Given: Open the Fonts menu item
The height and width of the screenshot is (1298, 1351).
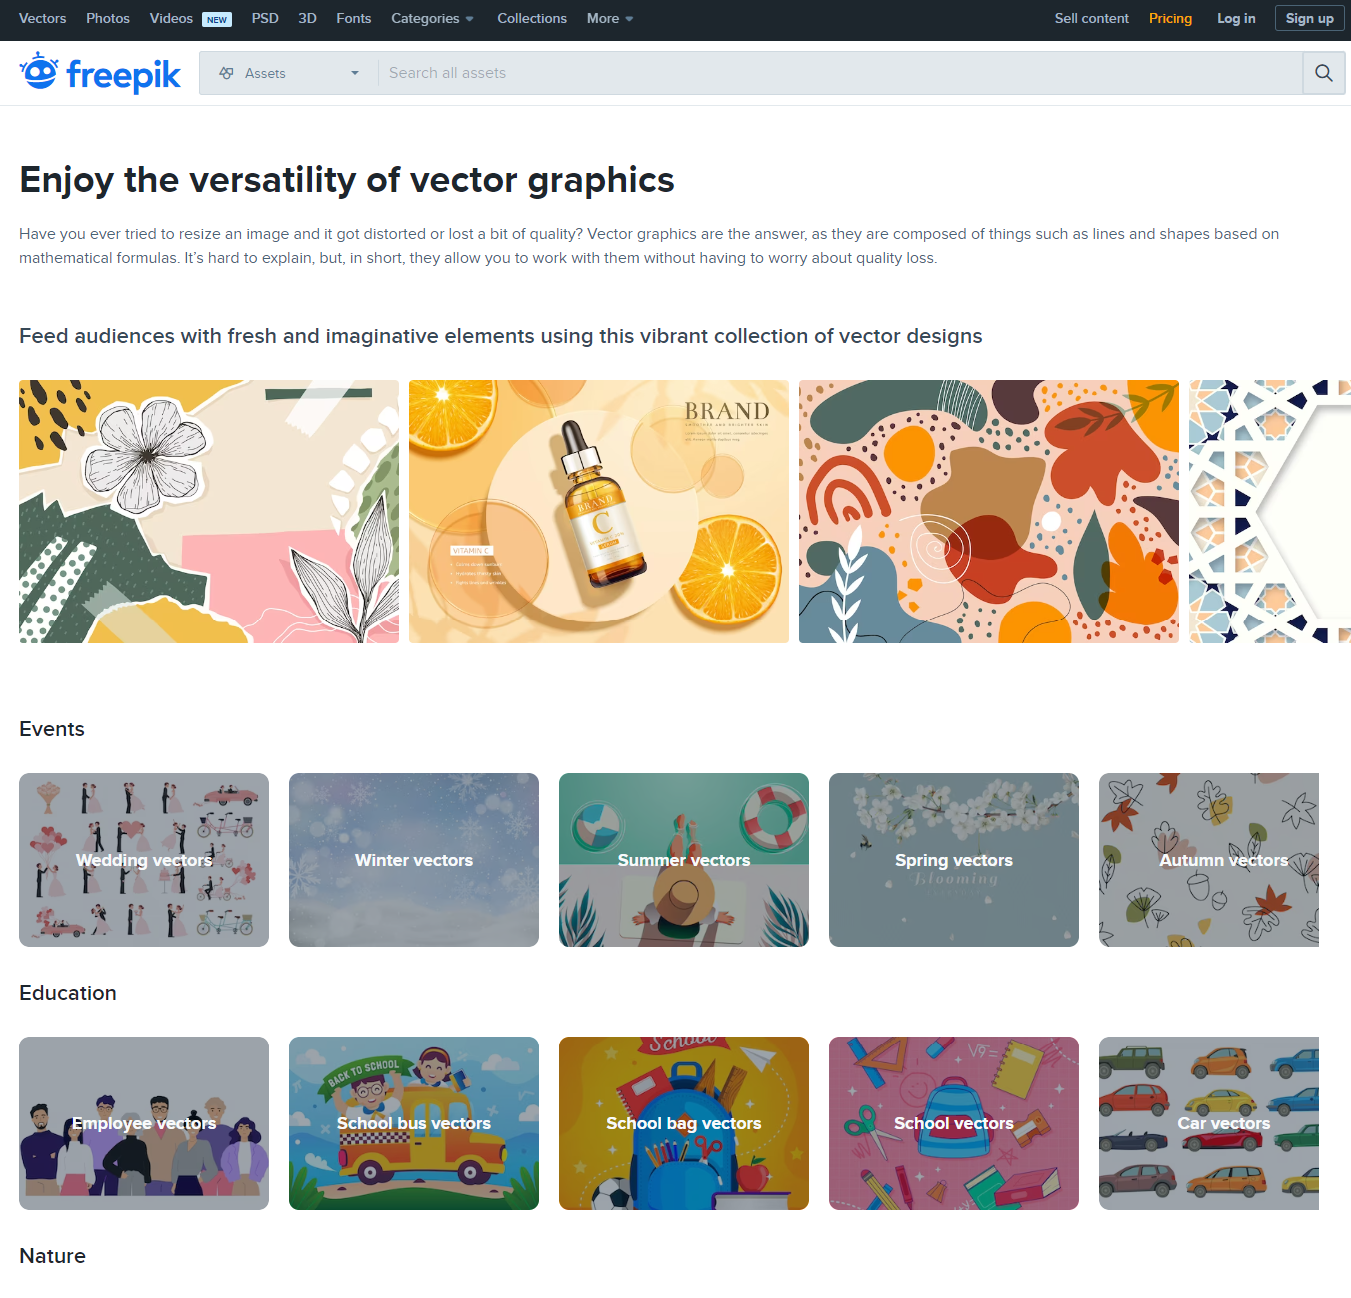Looking at the screenshot, I should tap(354, 19).
